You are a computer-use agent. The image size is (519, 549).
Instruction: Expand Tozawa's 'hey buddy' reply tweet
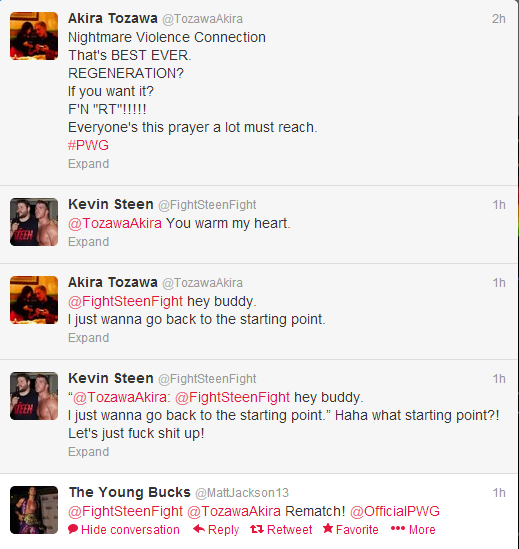coord(89,338)
